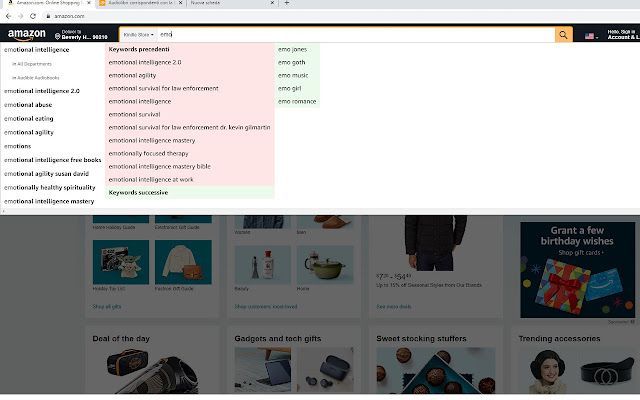The image size is (640, 400).
Task: Select left-column suggestion emotional intelligence 2.0
Action: [42, 91]
